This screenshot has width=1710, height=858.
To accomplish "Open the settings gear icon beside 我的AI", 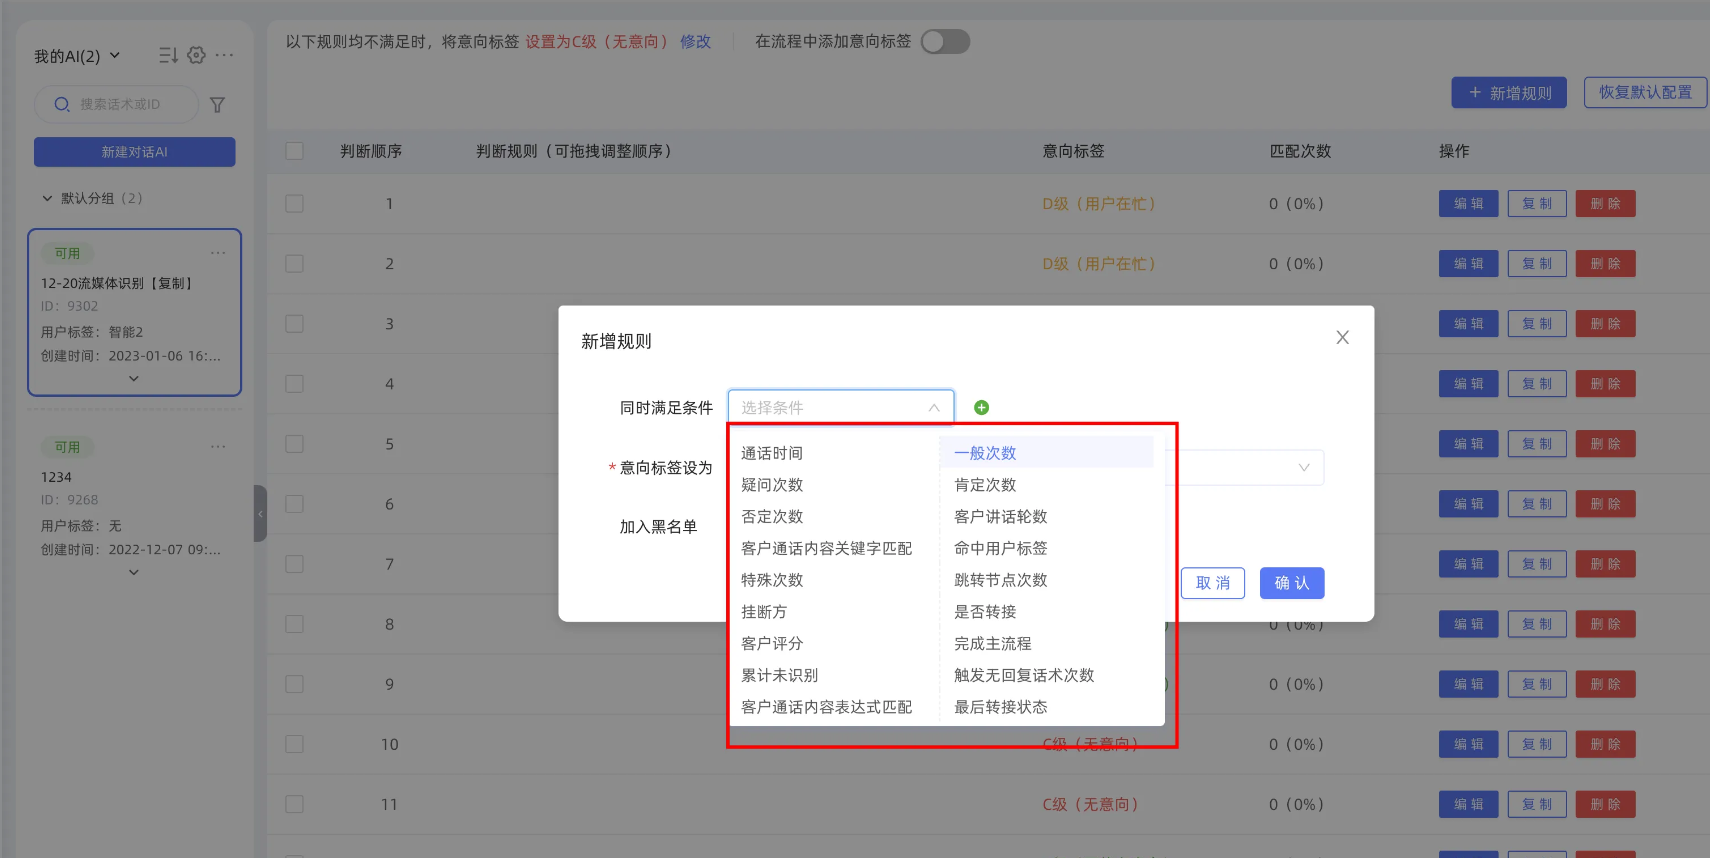I will (196, 55).
